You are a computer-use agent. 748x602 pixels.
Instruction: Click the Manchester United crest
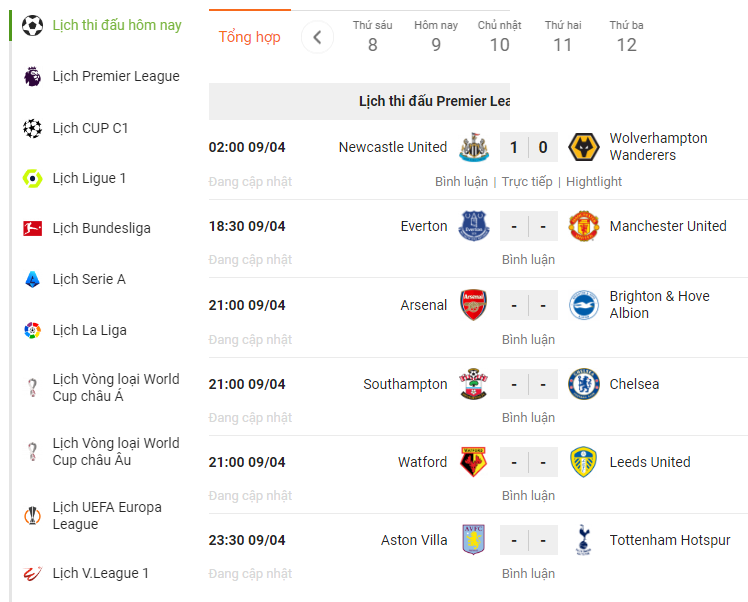pos(583,226)
